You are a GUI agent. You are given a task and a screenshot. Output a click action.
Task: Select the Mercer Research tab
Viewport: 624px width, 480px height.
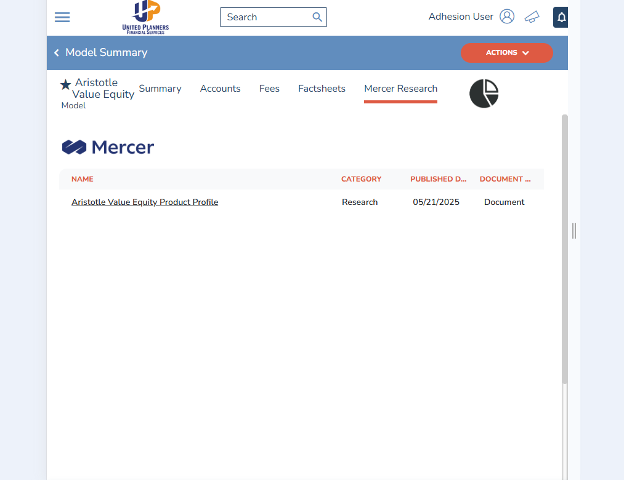pos(400,89)
